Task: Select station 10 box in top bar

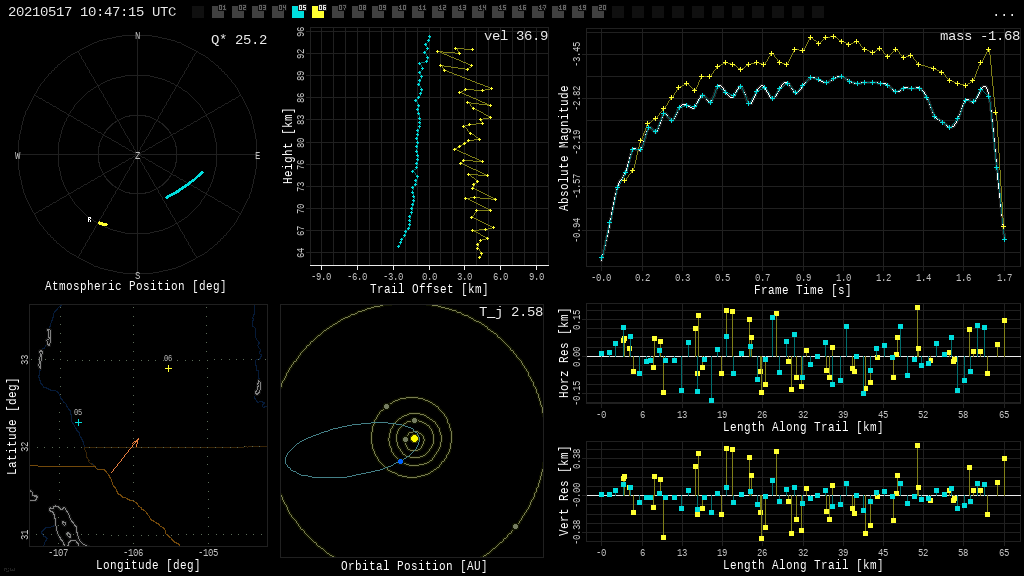Action: (x=398, y=12)
